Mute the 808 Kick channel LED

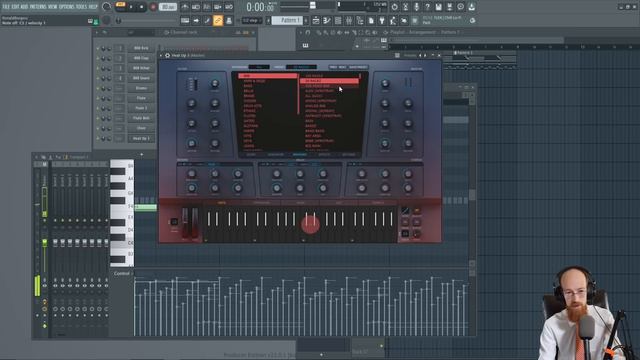pyautogui.click(x=98, y=48)
